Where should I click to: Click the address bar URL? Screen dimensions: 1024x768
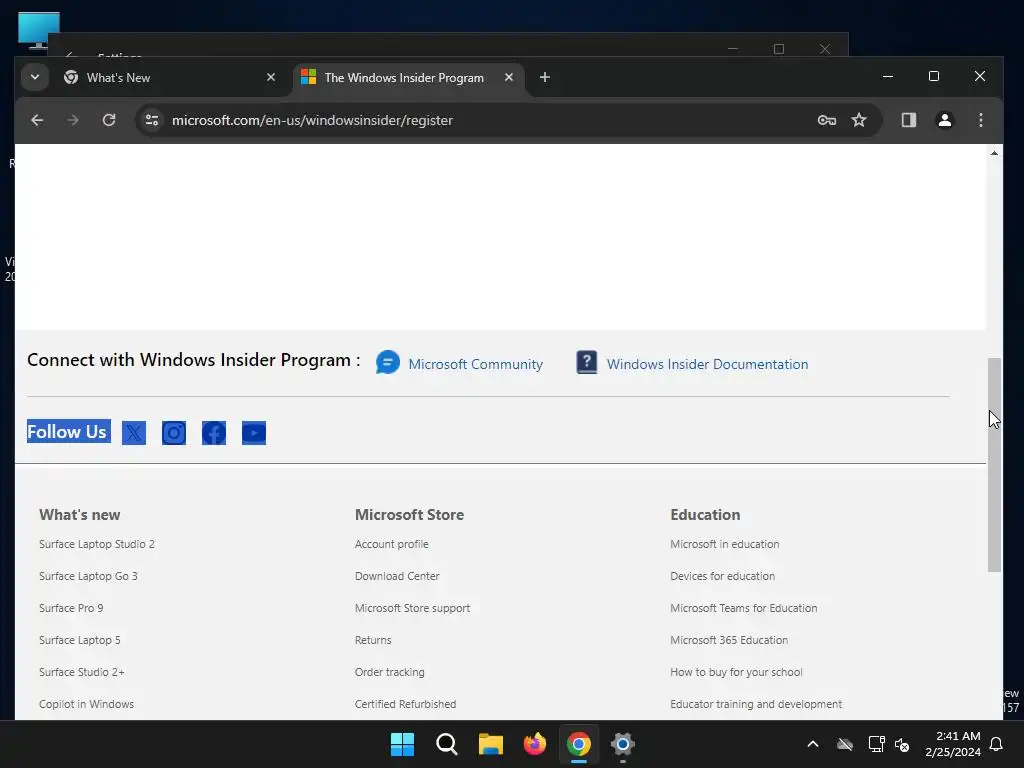pyautogui.click(x=312, y=120)
